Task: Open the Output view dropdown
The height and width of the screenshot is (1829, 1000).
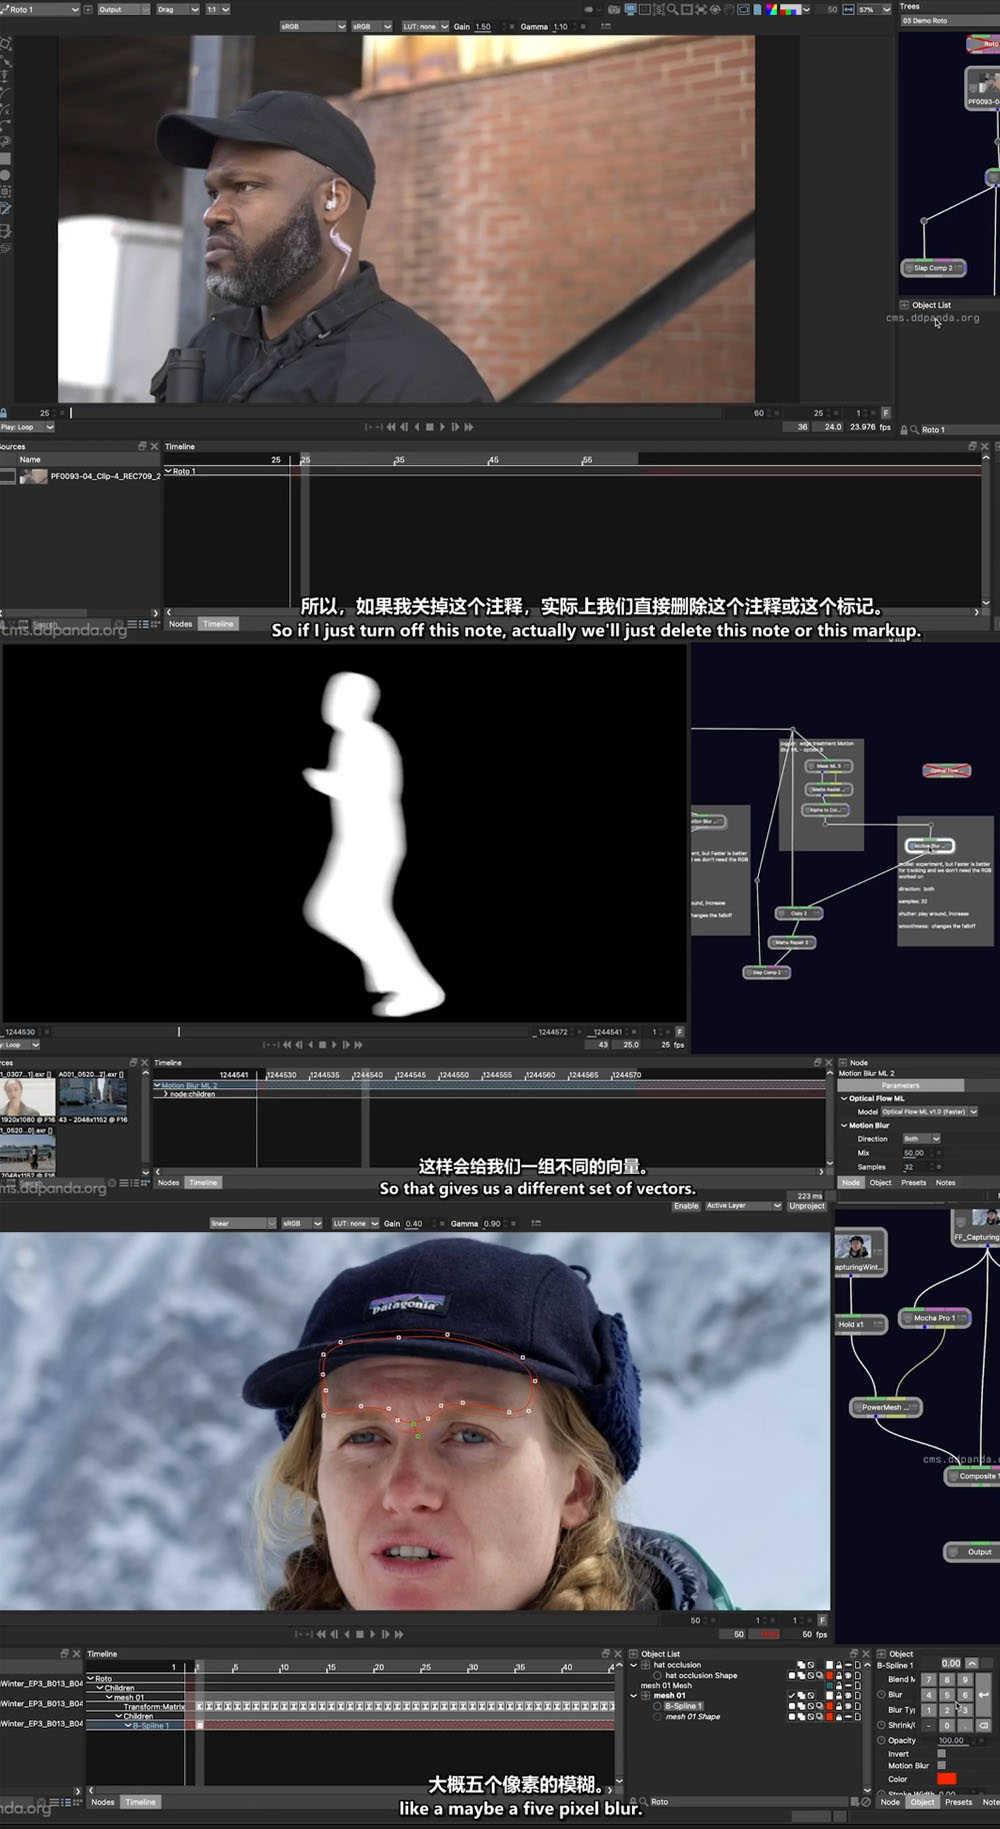Action: click(x=122, y=9)
